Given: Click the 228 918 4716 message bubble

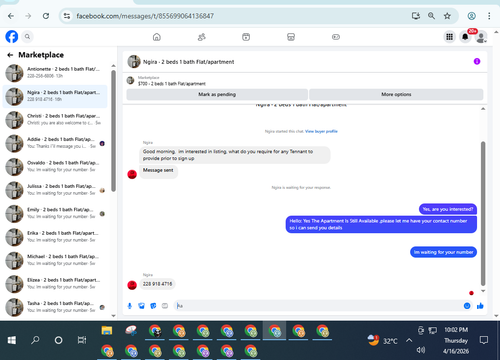Looking at the screenshot, I should [x=157, y=284].
